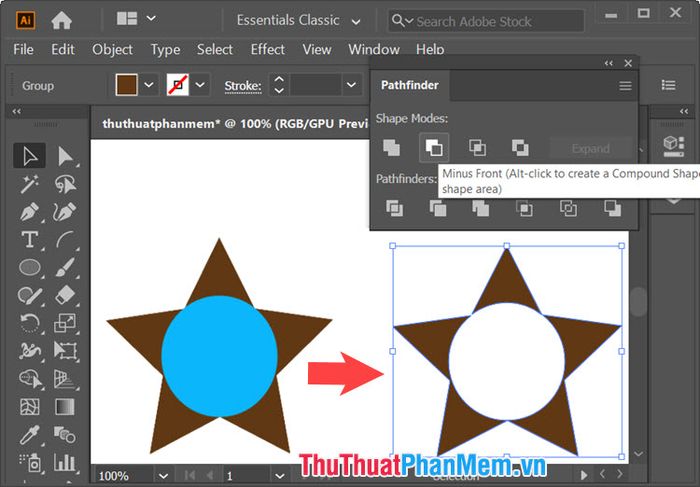This screenshot has width=700, height=487.
Task: Select the Direct Selection tool
Action: point(65,156)
